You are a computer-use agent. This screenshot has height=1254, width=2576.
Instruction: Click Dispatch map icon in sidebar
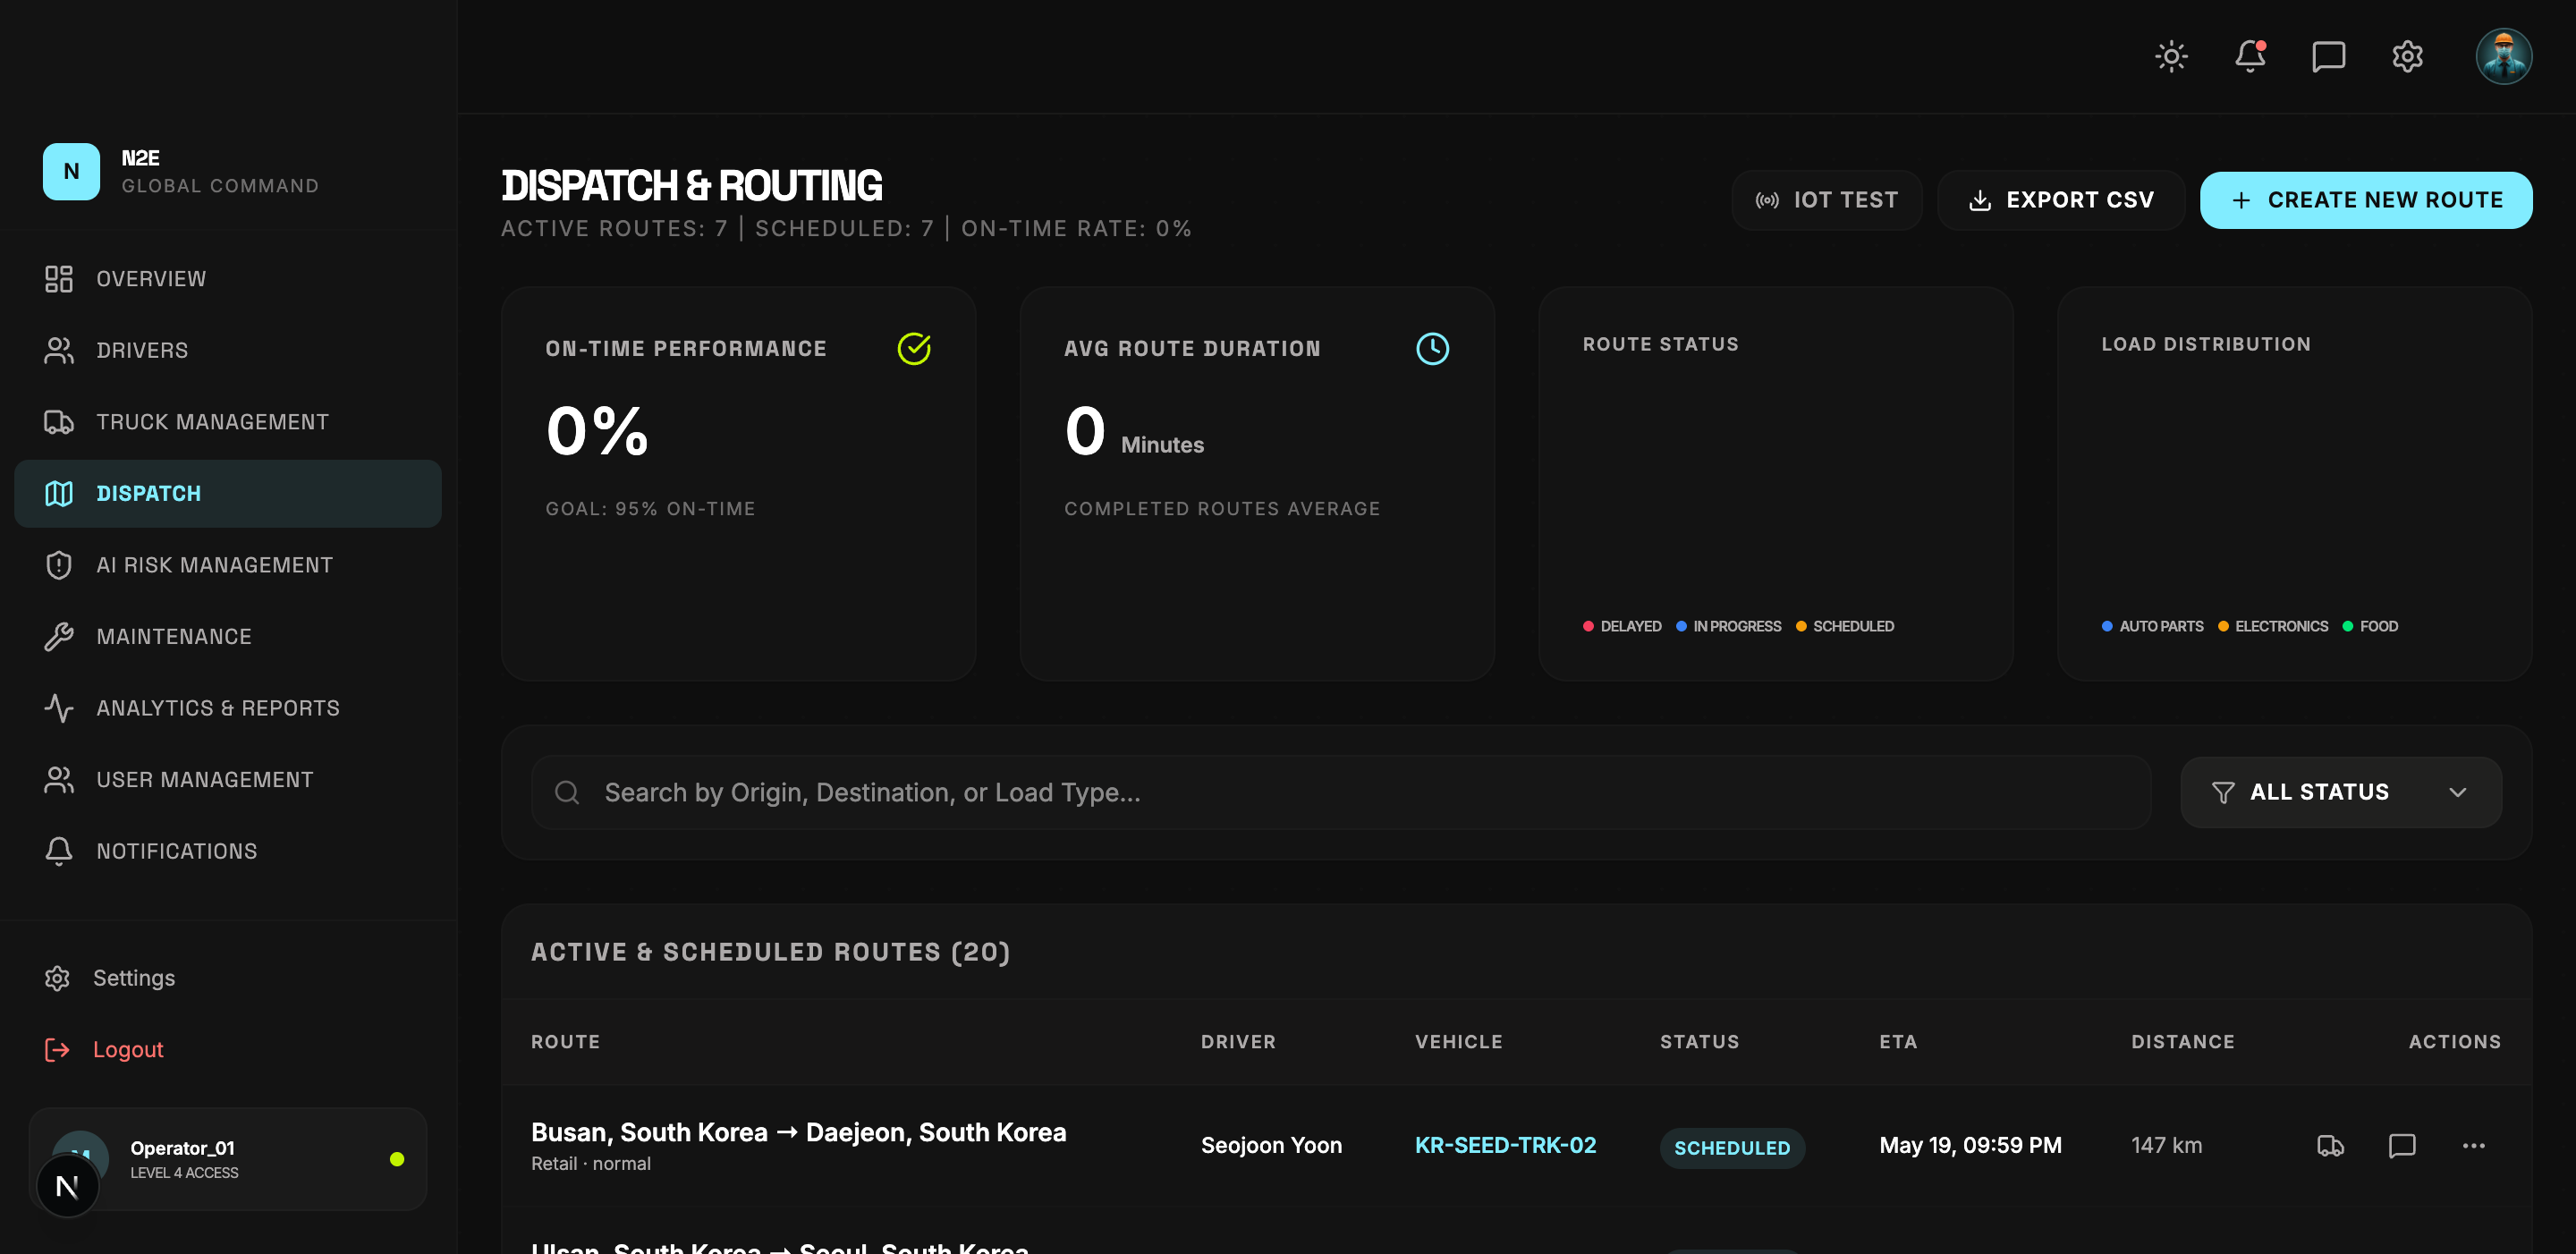point(59,493)
